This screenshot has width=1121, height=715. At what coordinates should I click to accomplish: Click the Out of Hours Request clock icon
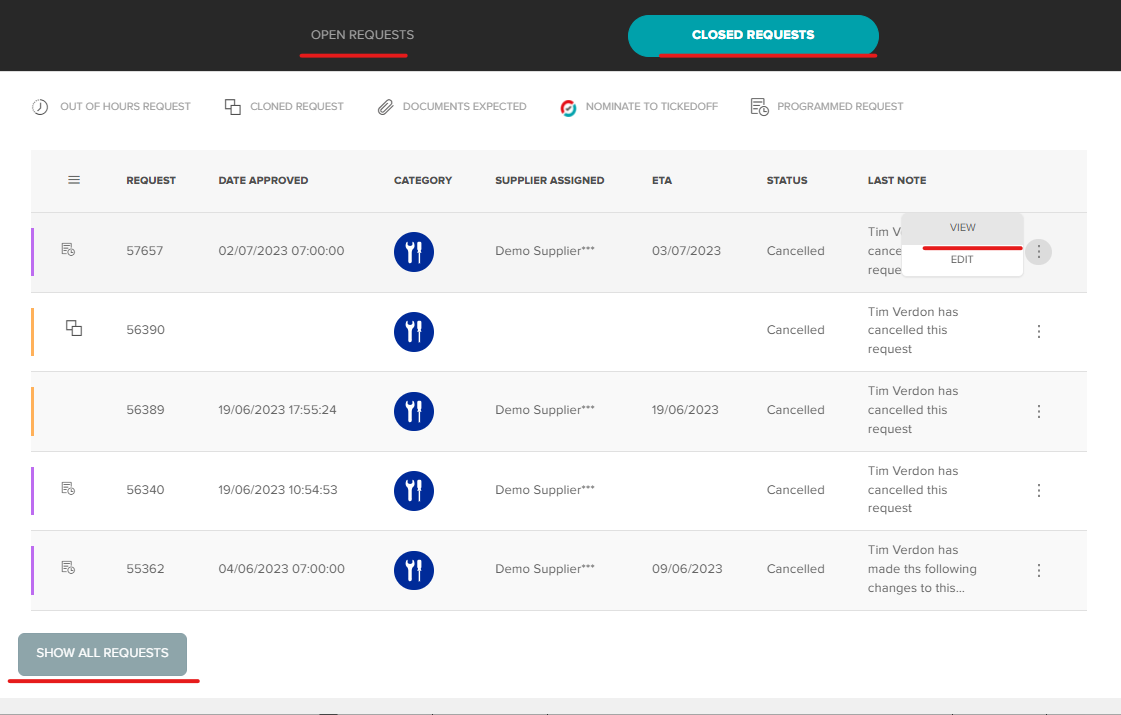[x=40, y=107]
